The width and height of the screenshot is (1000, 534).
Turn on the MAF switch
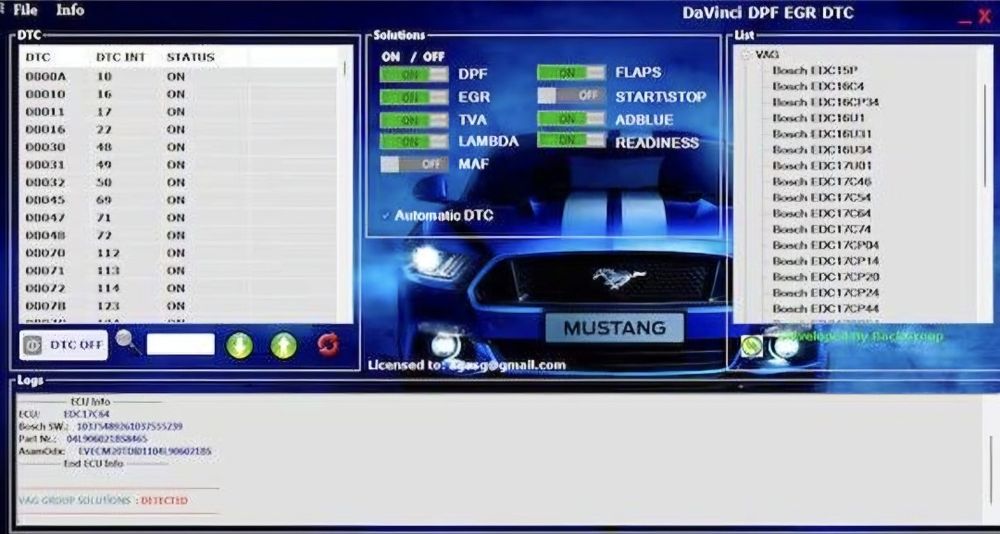pyautogui.click(x=414, y=164)
